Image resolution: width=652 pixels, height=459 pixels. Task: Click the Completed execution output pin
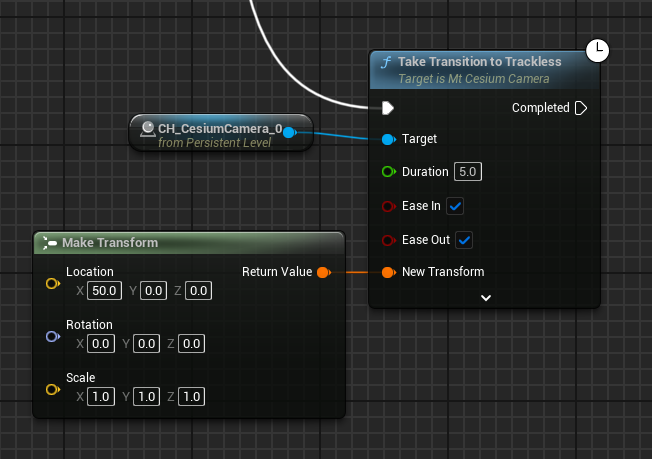pos(581,108)
